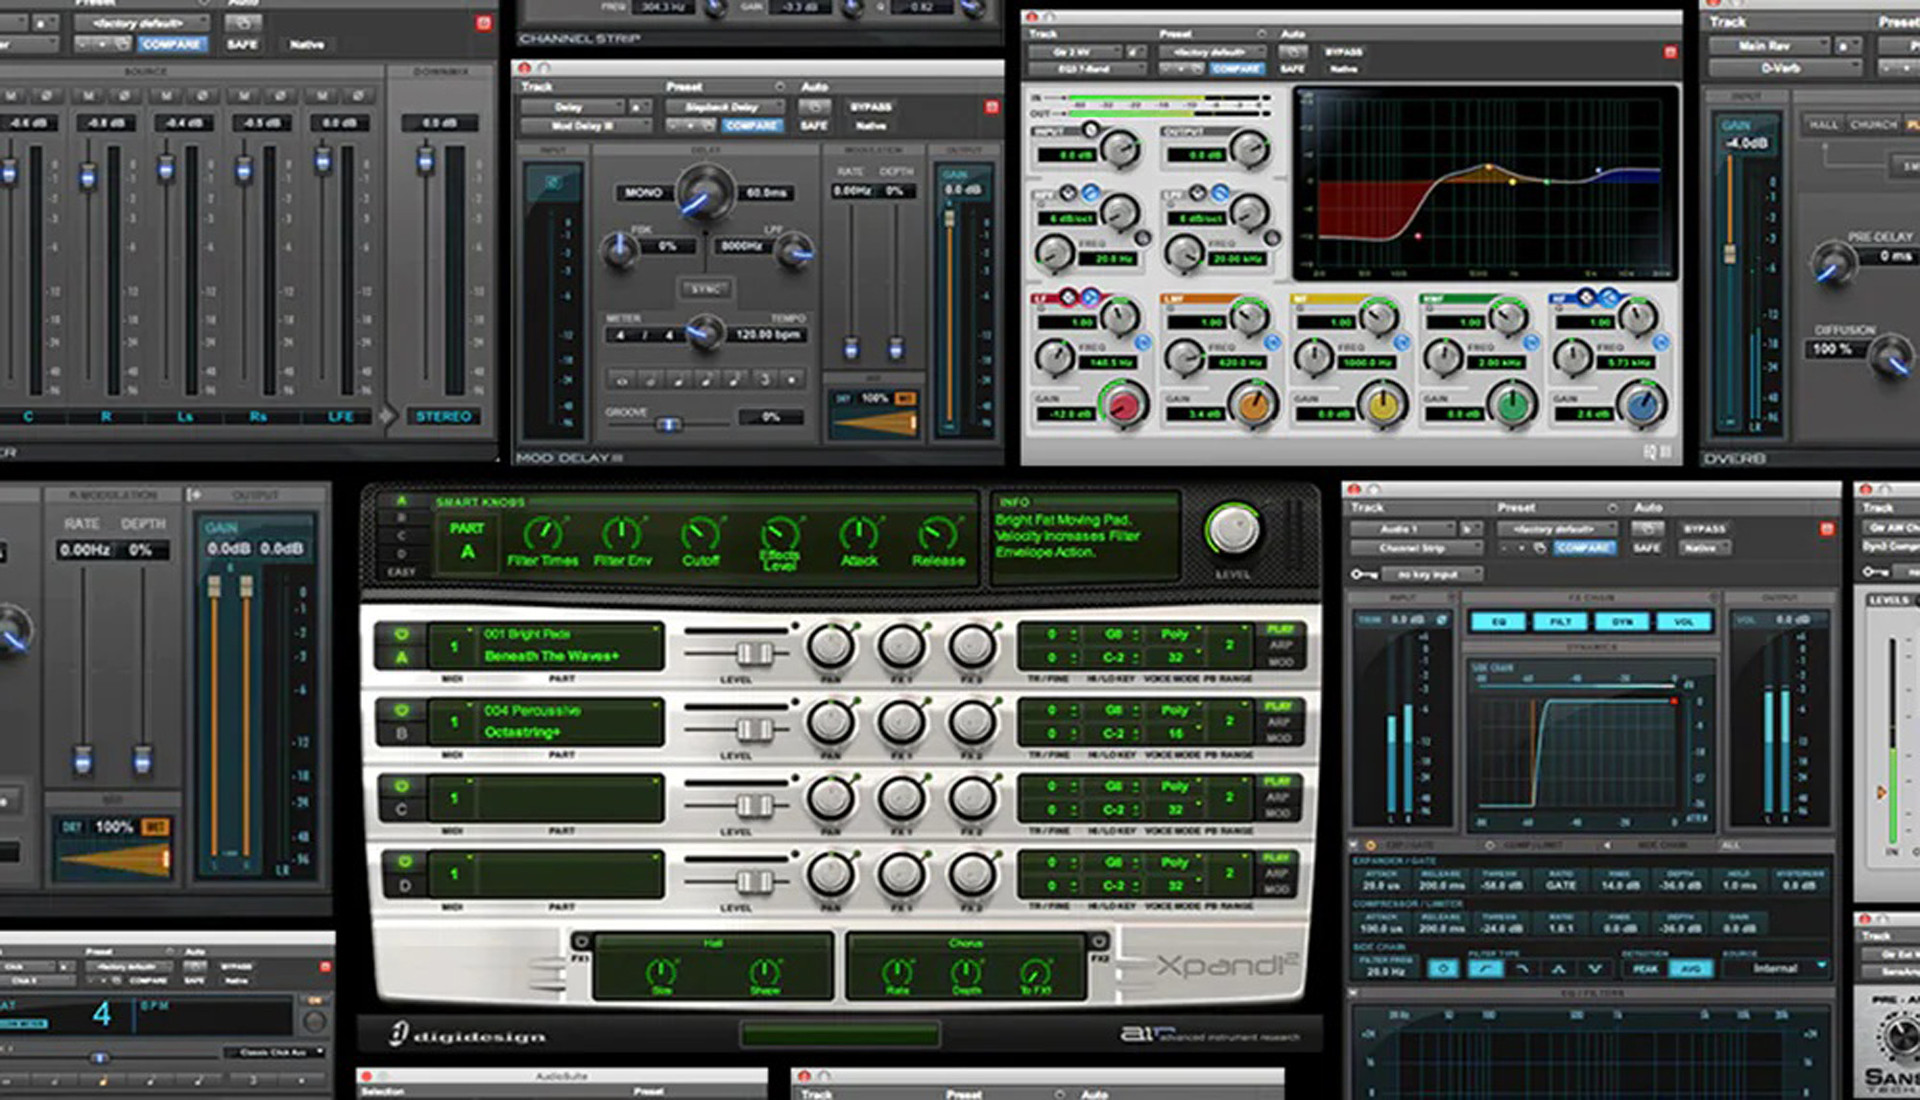Screen dimensions: 1920x1100
Task: Click the Groove slider in Mod Delay
Action: click(668, 425)
